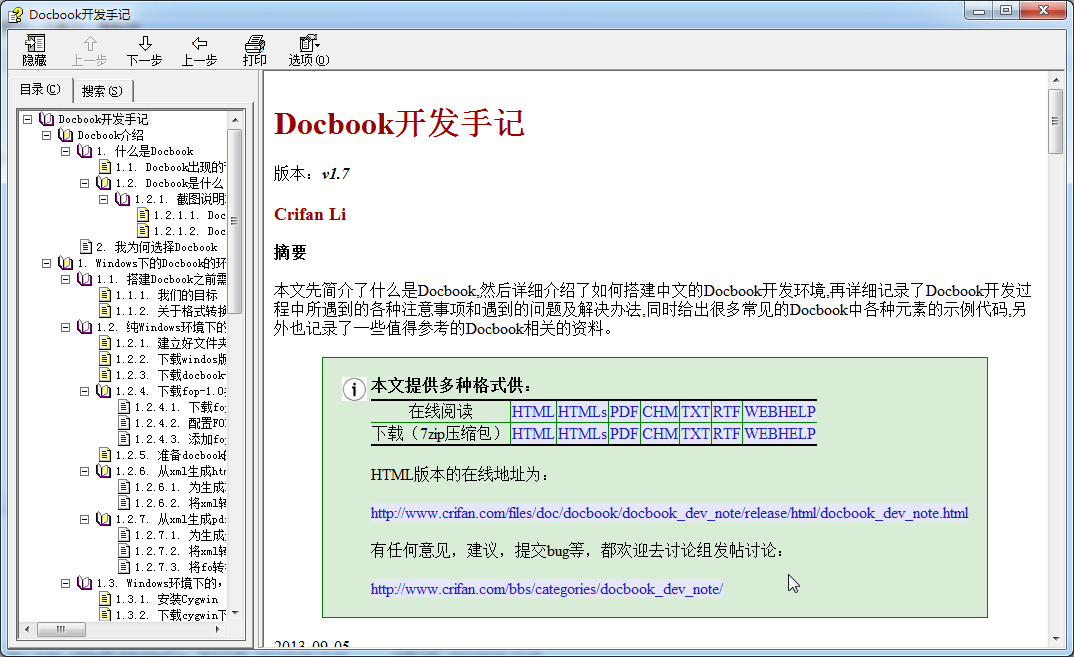Click the book icon beside Docbook介绍
This screenshot has width=1074, height=657.
coord(66,135)
